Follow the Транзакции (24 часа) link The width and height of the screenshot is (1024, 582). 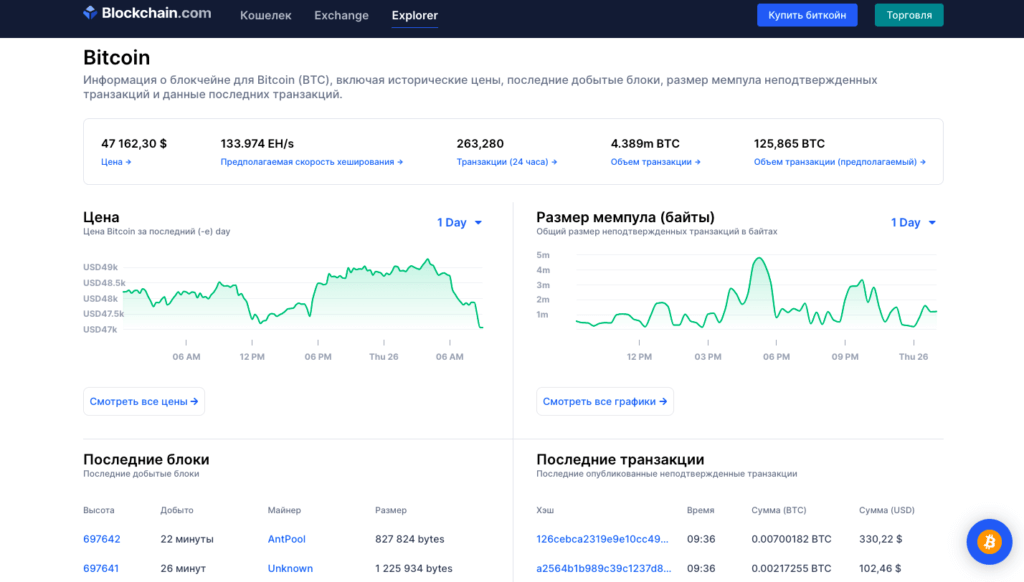tap(506, 162)
